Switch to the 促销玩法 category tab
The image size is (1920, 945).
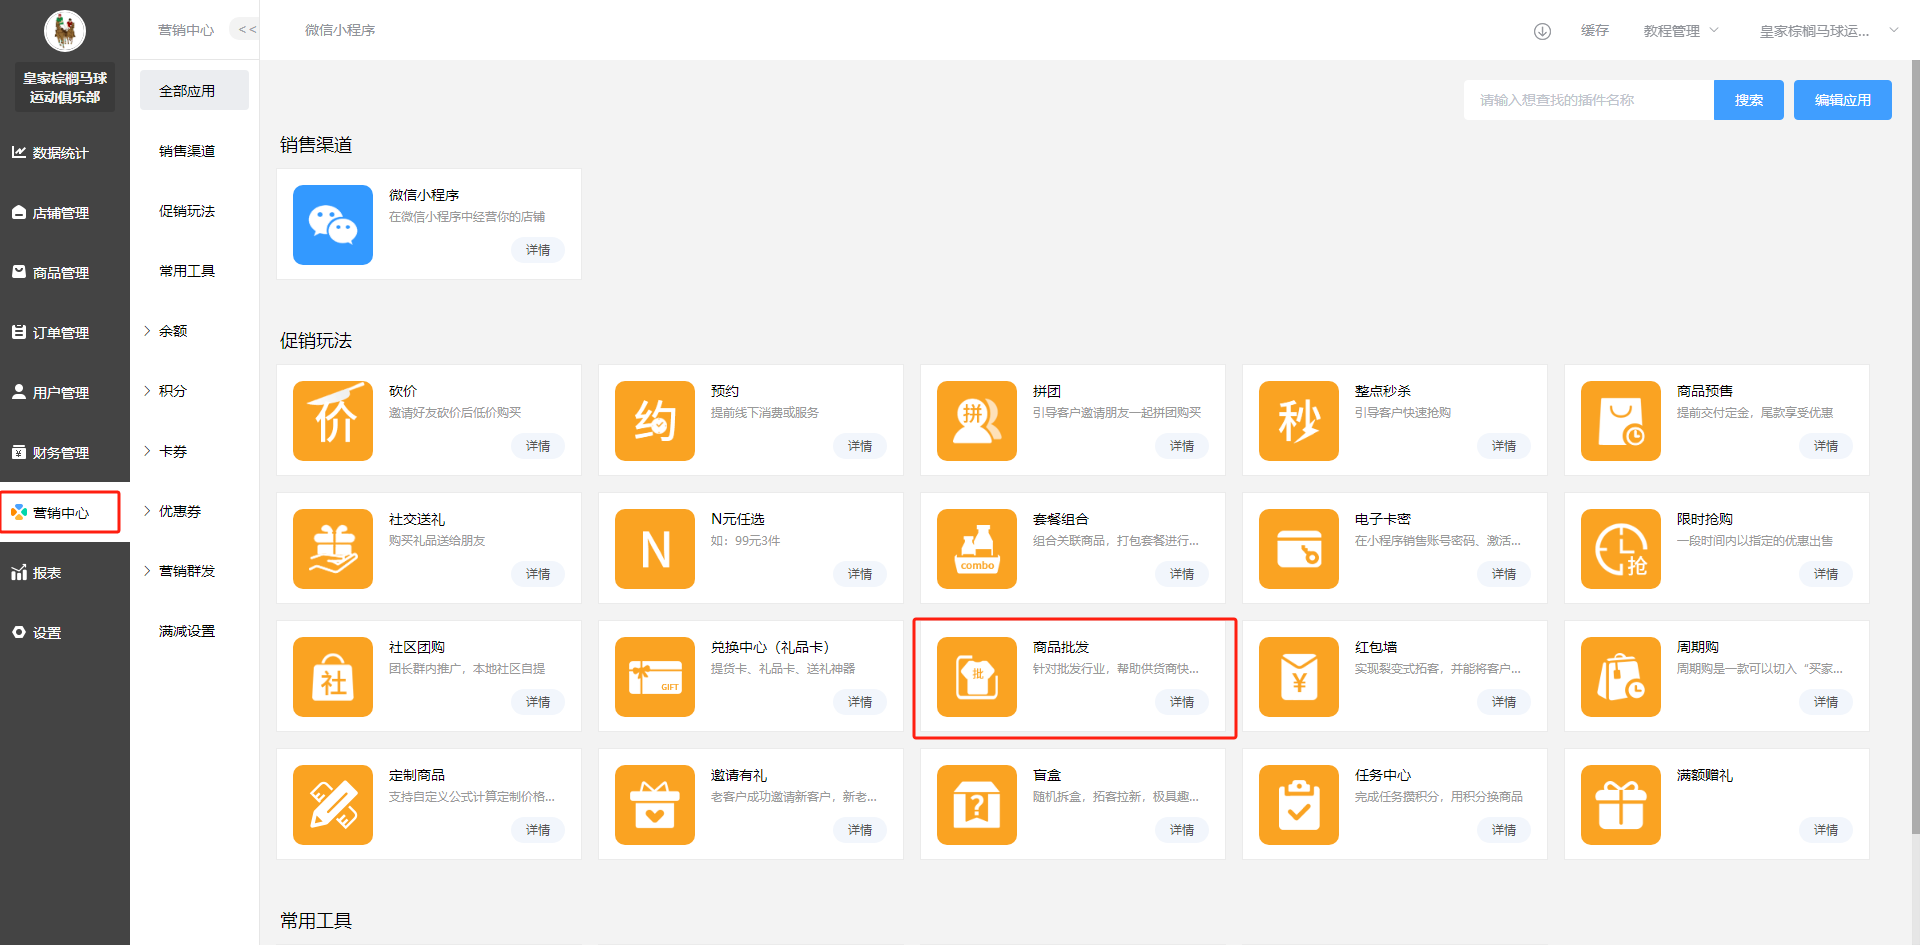(187, 211)
